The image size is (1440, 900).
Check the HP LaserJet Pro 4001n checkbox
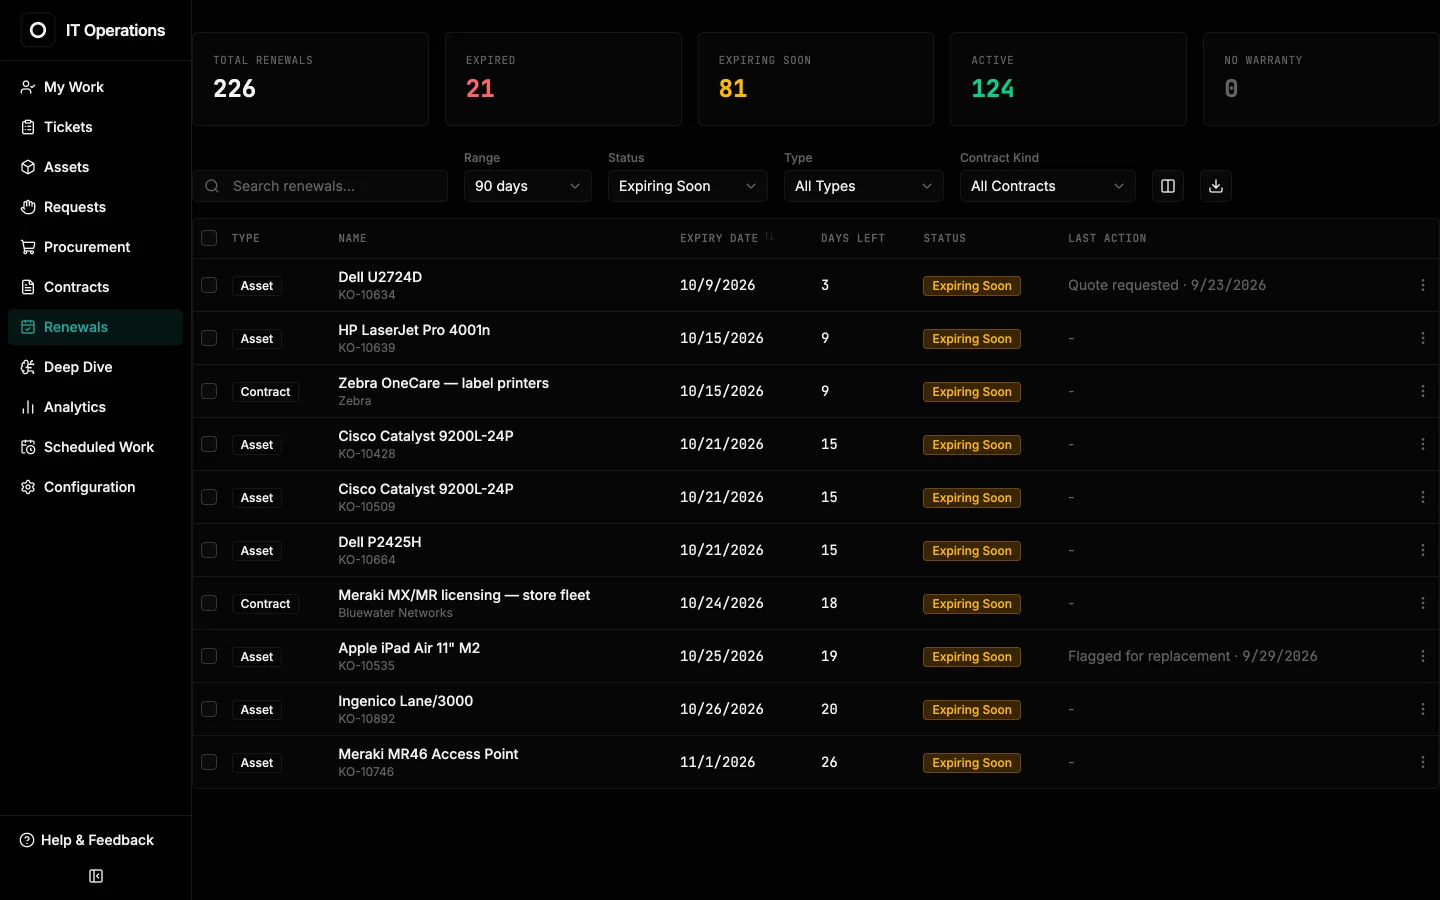[209, 338]
